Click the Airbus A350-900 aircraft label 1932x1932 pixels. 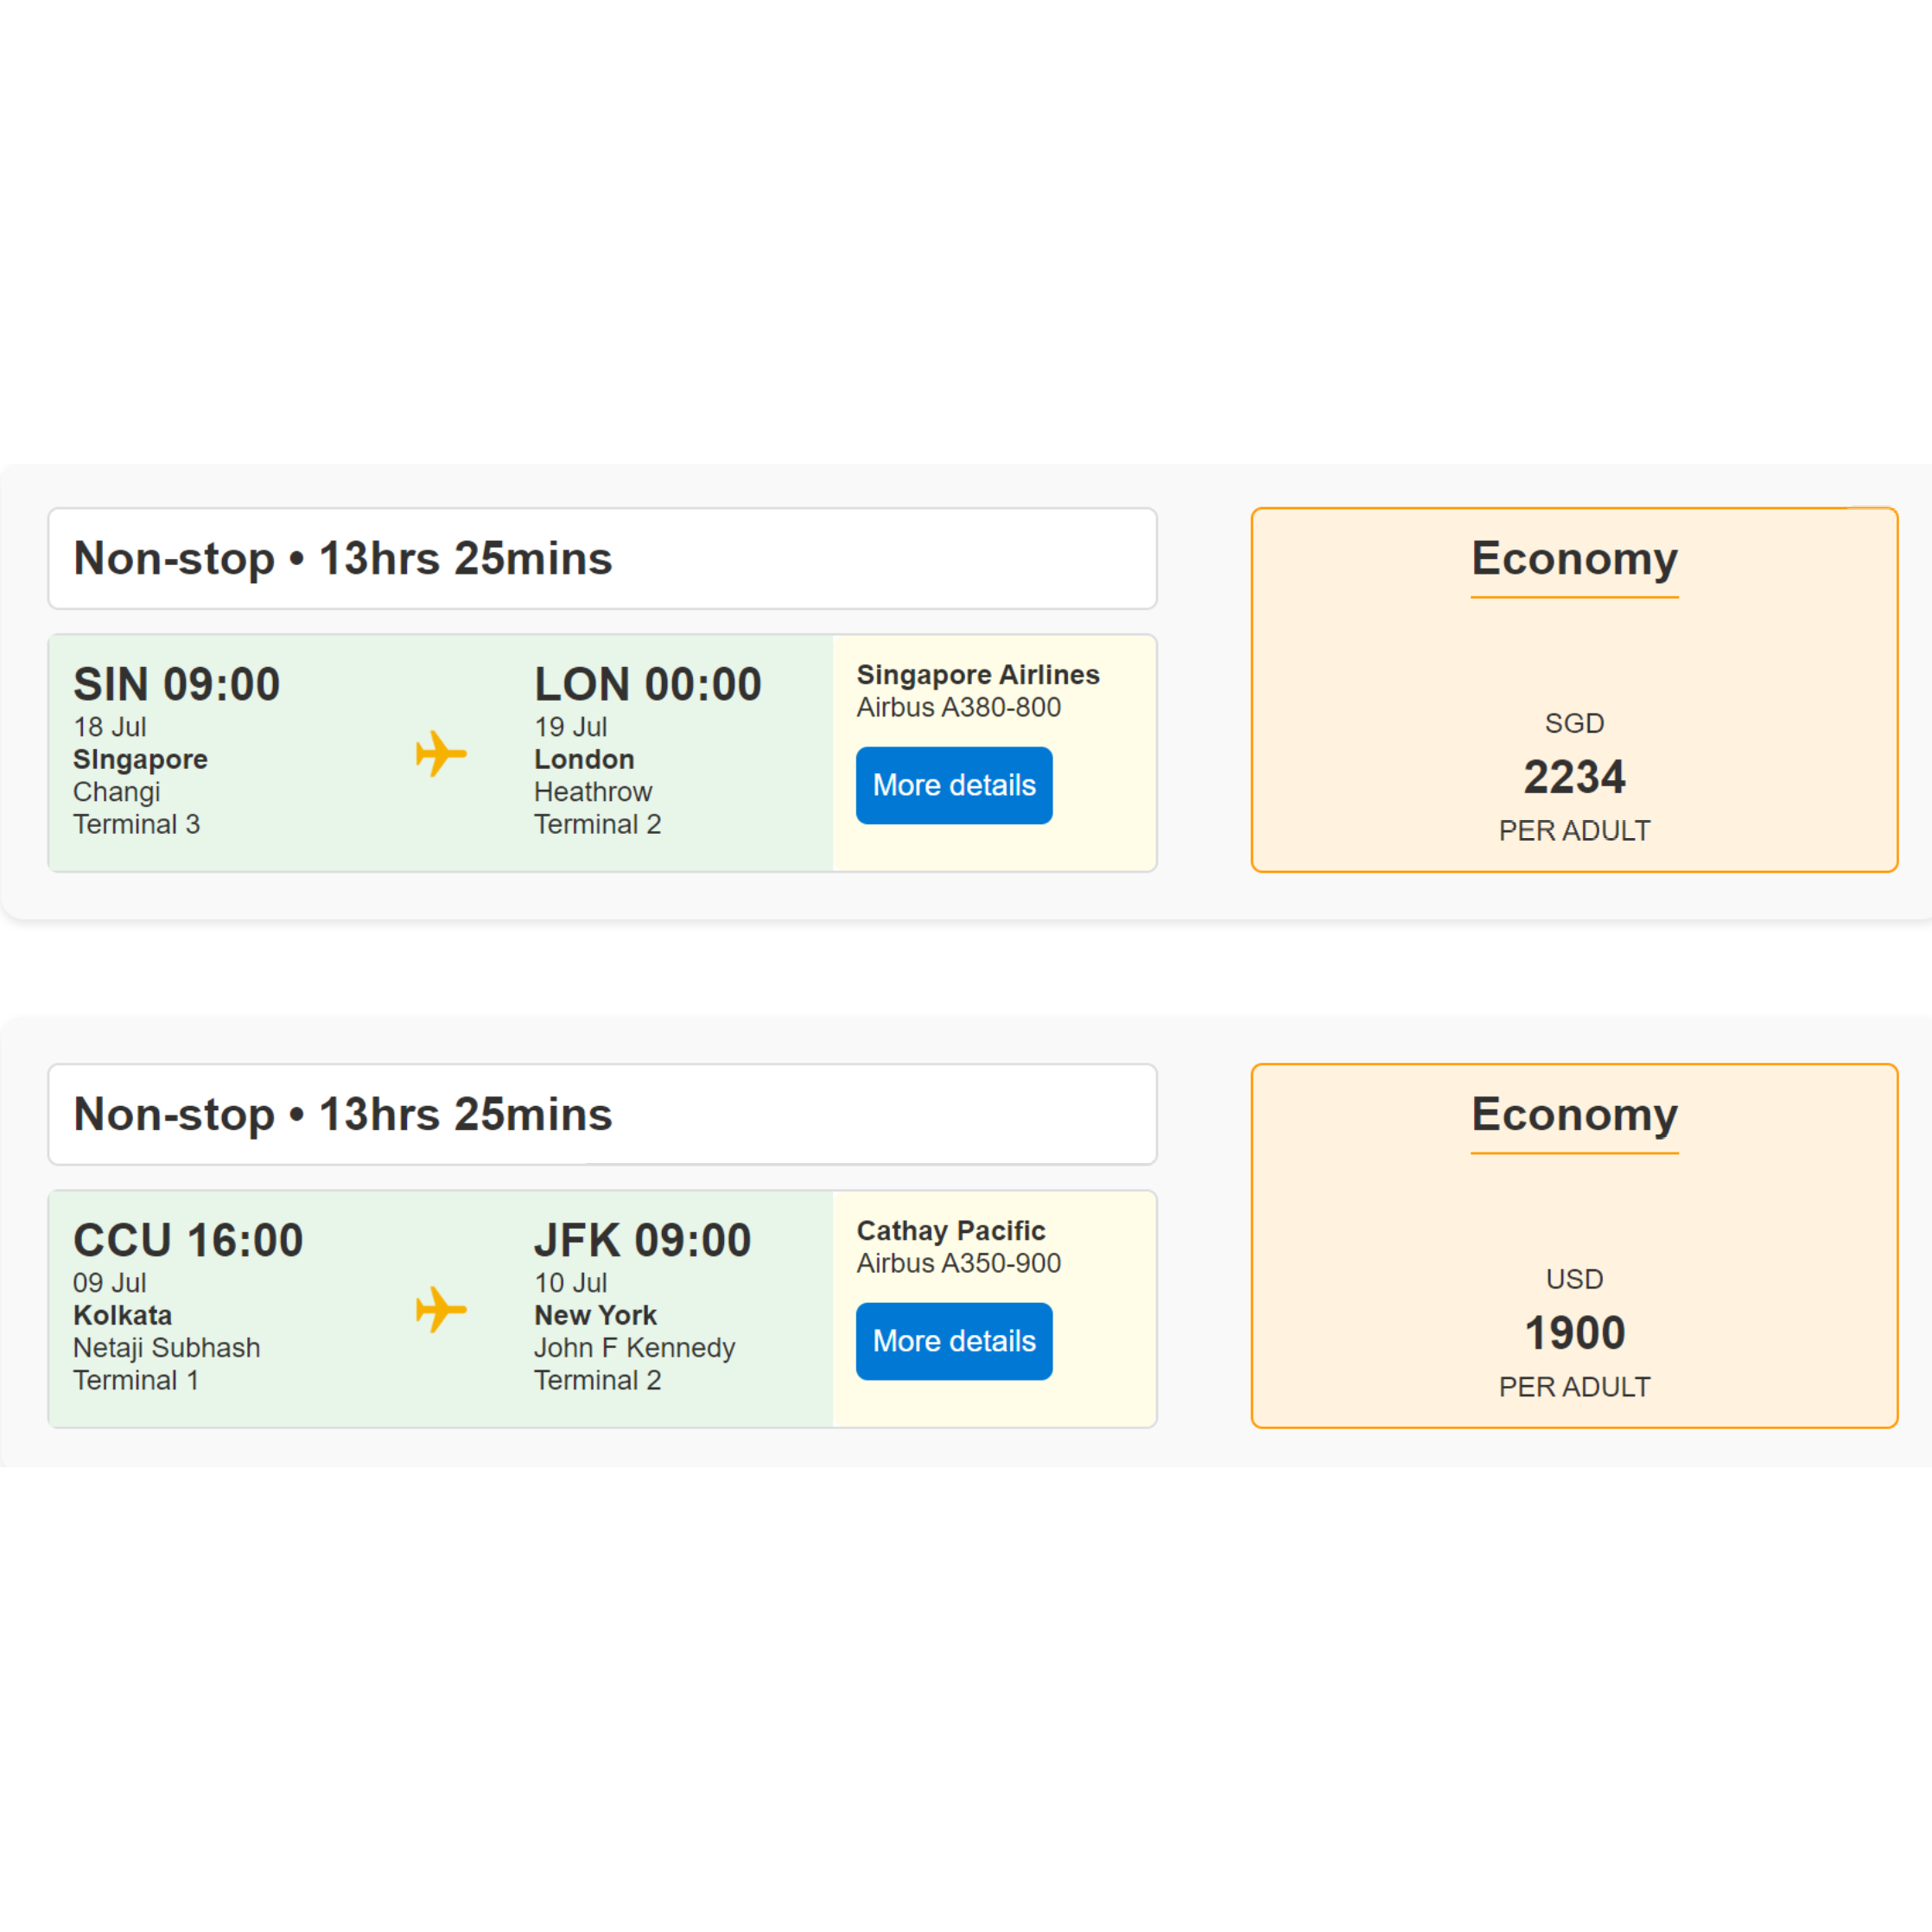[x=959, y=1263]
